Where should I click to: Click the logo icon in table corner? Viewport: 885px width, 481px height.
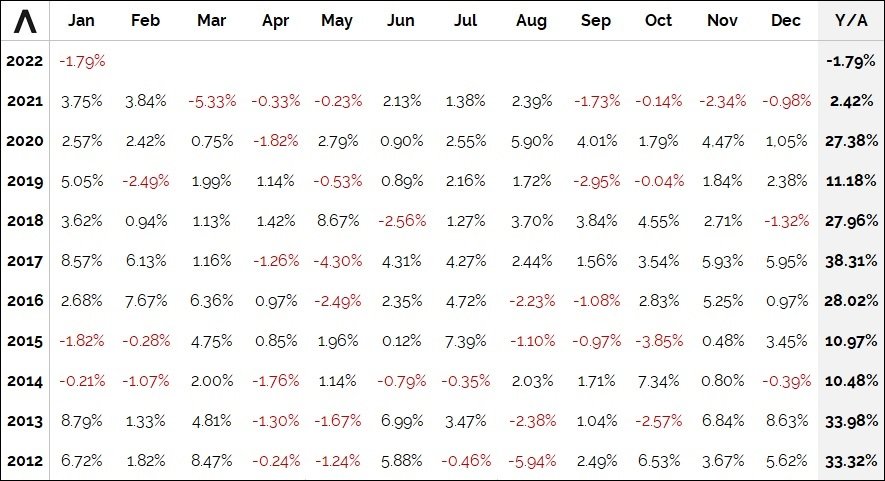point(24,20)
